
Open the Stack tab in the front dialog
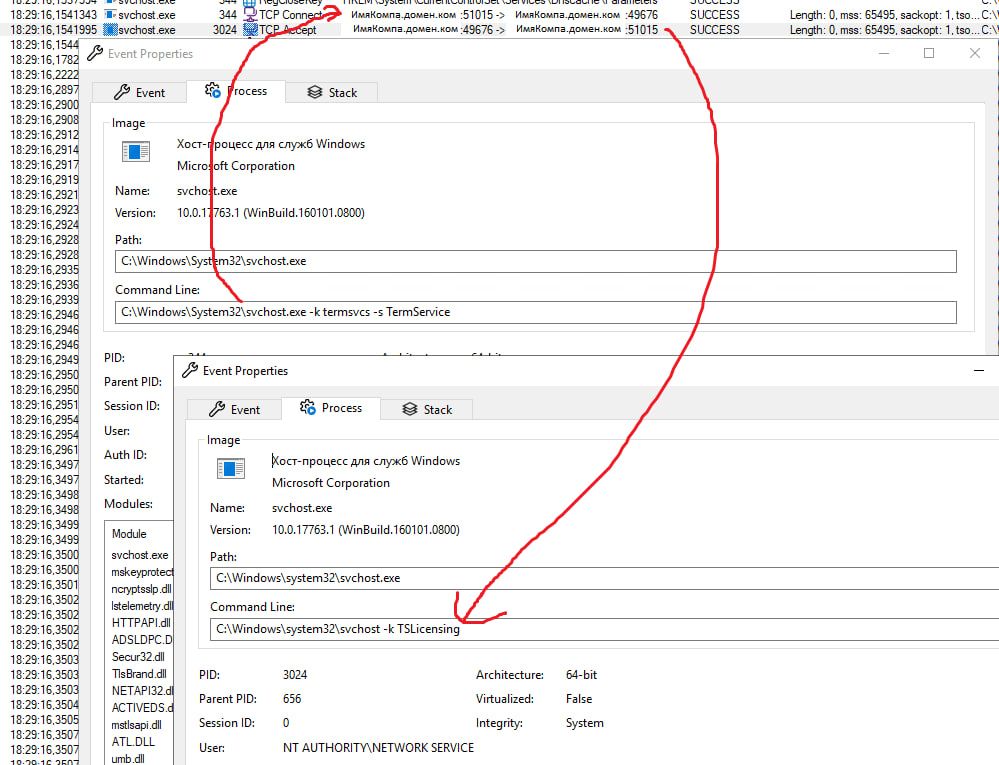[427, 409]
